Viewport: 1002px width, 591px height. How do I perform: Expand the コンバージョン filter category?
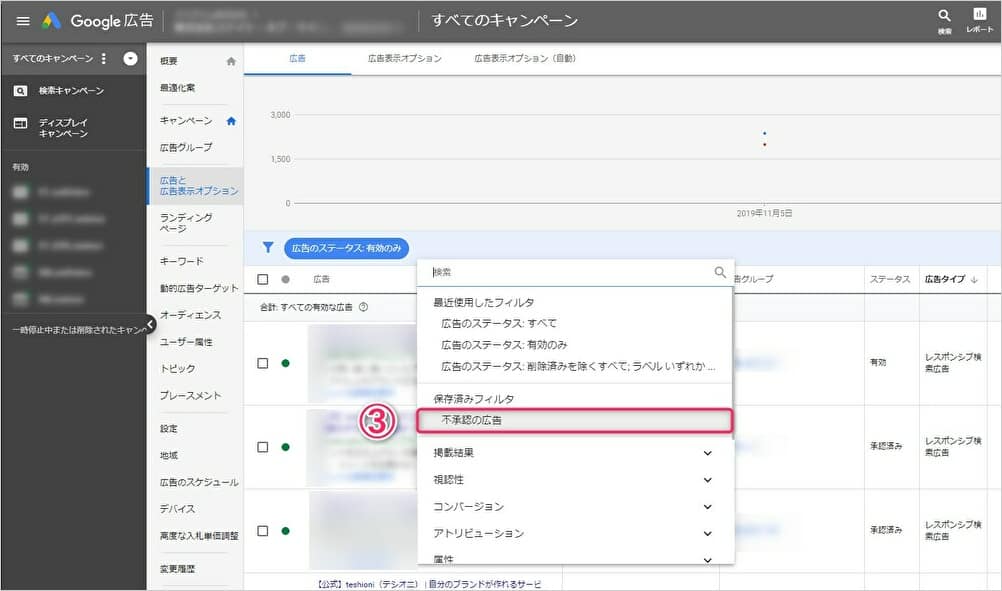click(x=707, y=507)
